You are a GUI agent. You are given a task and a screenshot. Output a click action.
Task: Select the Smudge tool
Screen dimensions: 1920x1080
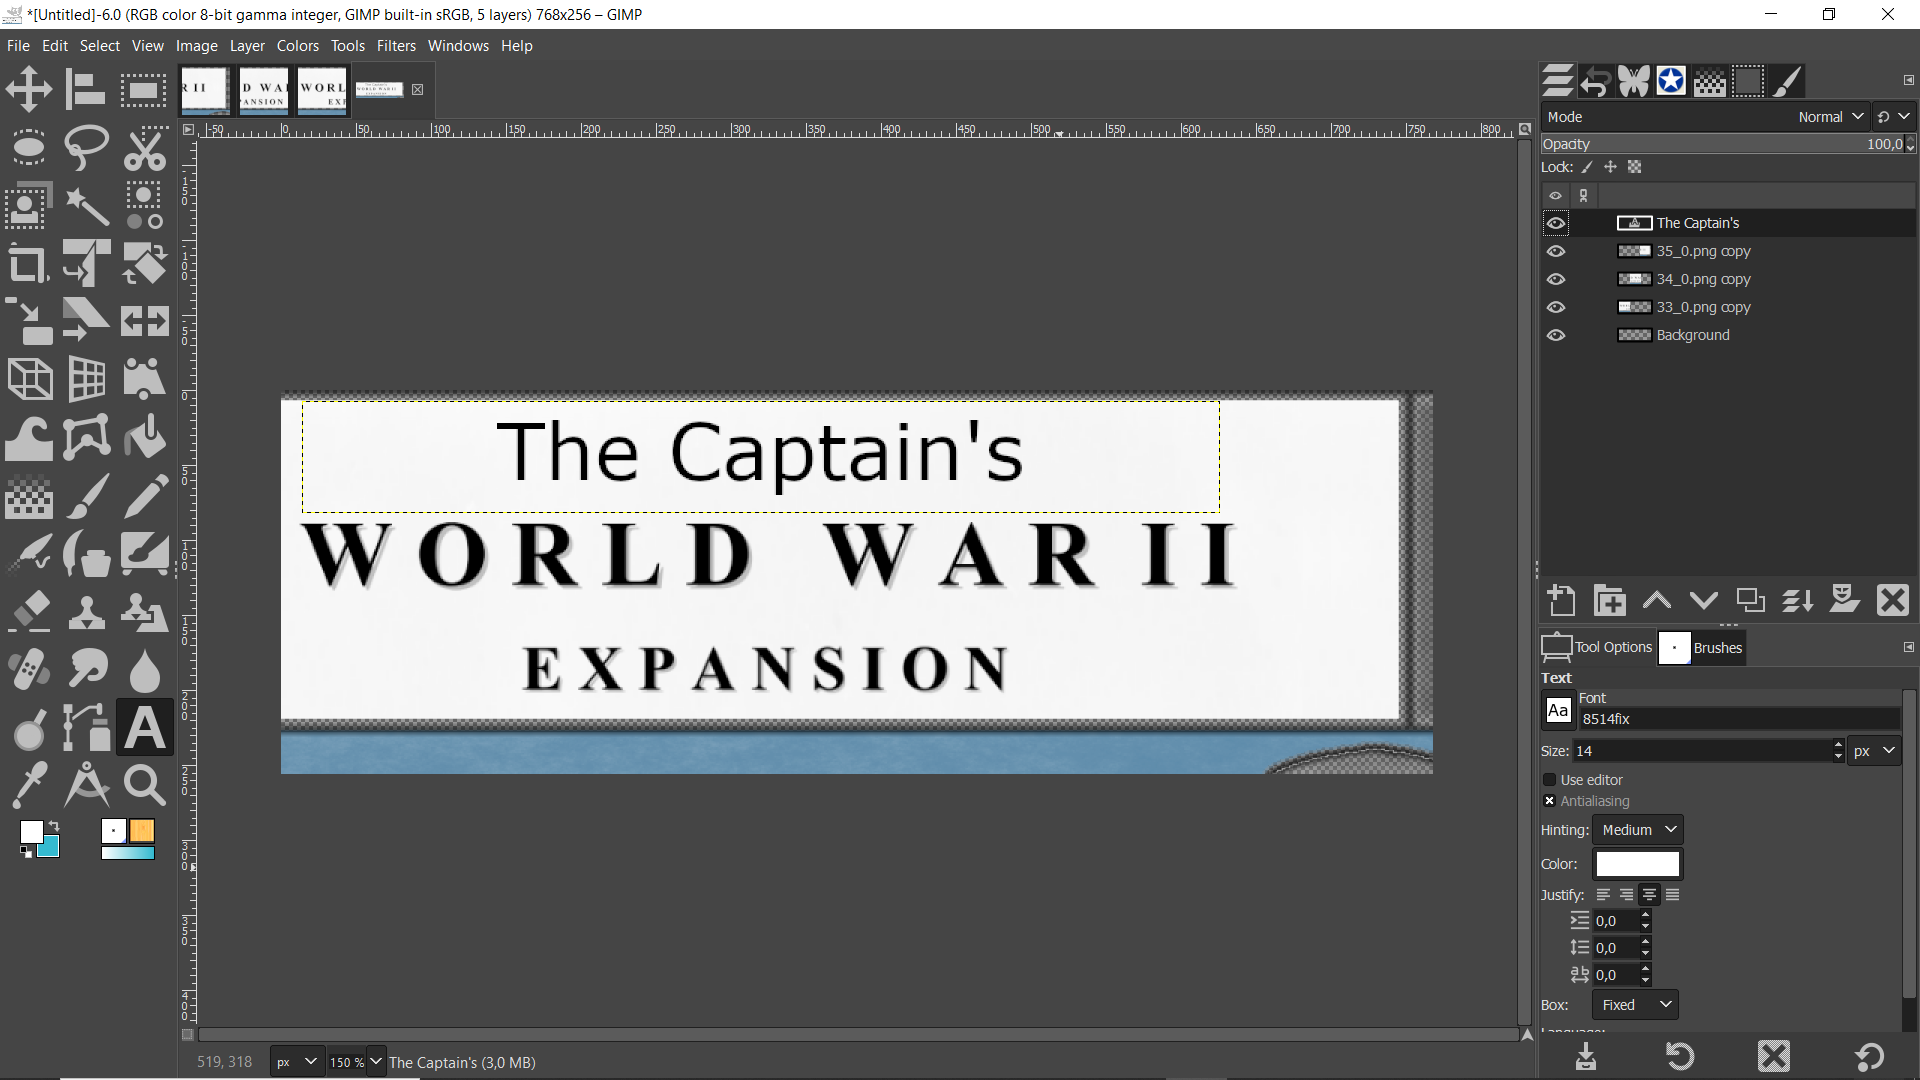click(86, 670)
